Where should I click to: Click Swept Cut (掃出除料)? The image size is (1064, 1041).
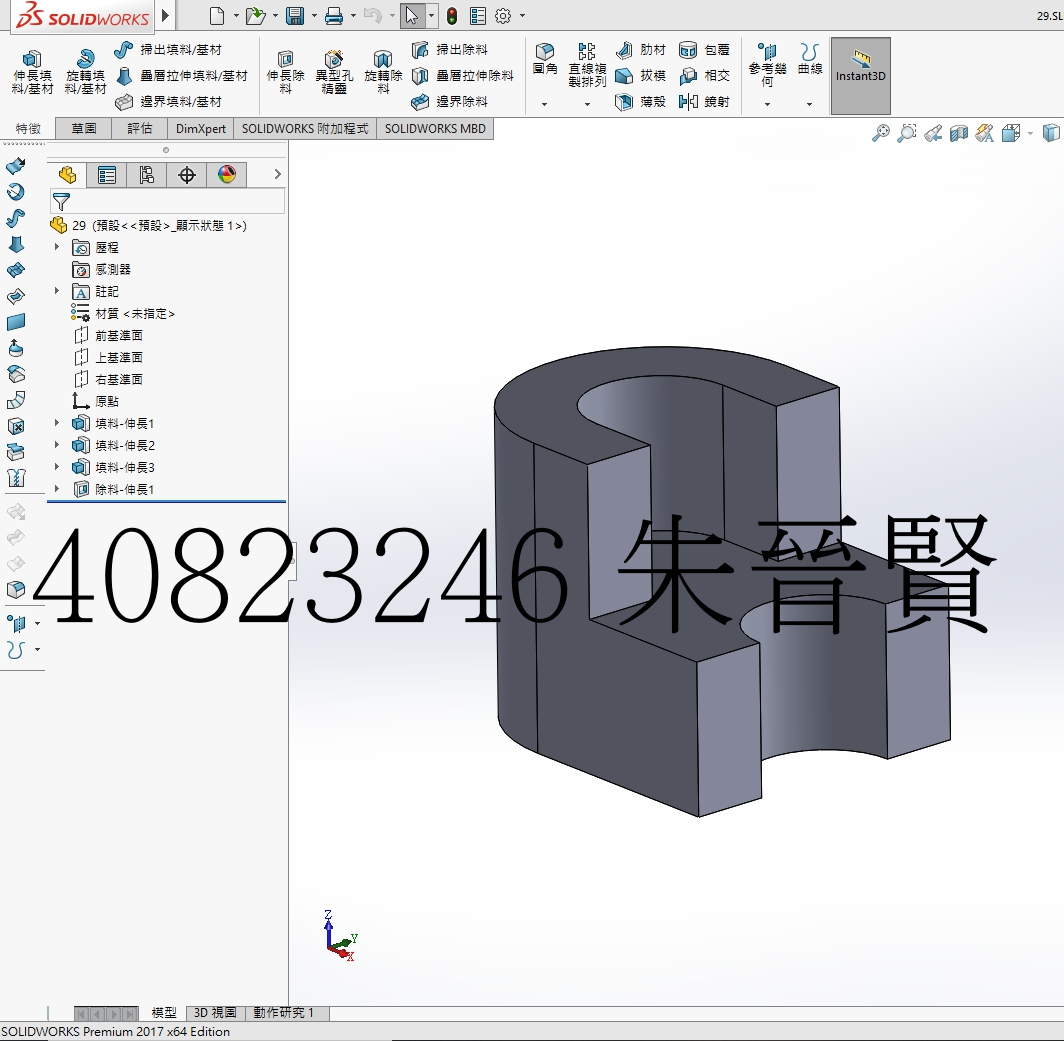pyautogui.click(x=449, y=50)
